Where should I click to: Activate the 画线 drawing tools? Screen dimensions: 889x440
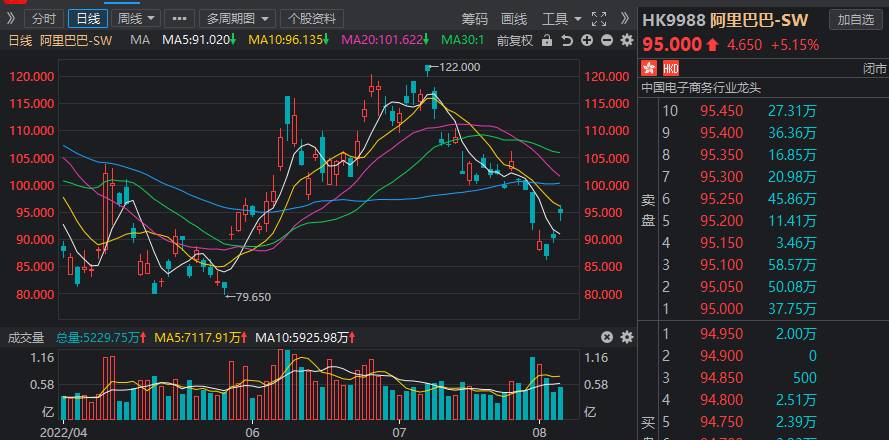[x=514, y=19]
